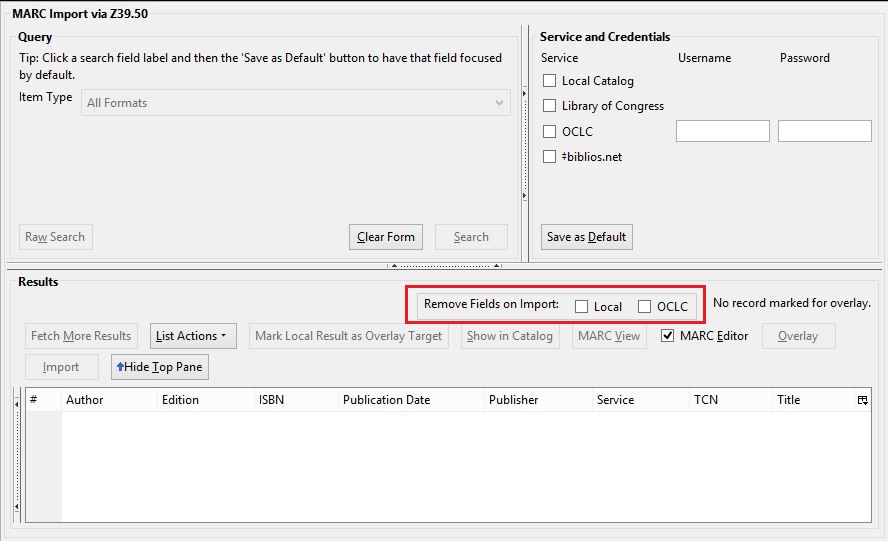Click the horizontal splitter grip above Results
The height and width of the screenshot is (541, 888).
point(444,266)
